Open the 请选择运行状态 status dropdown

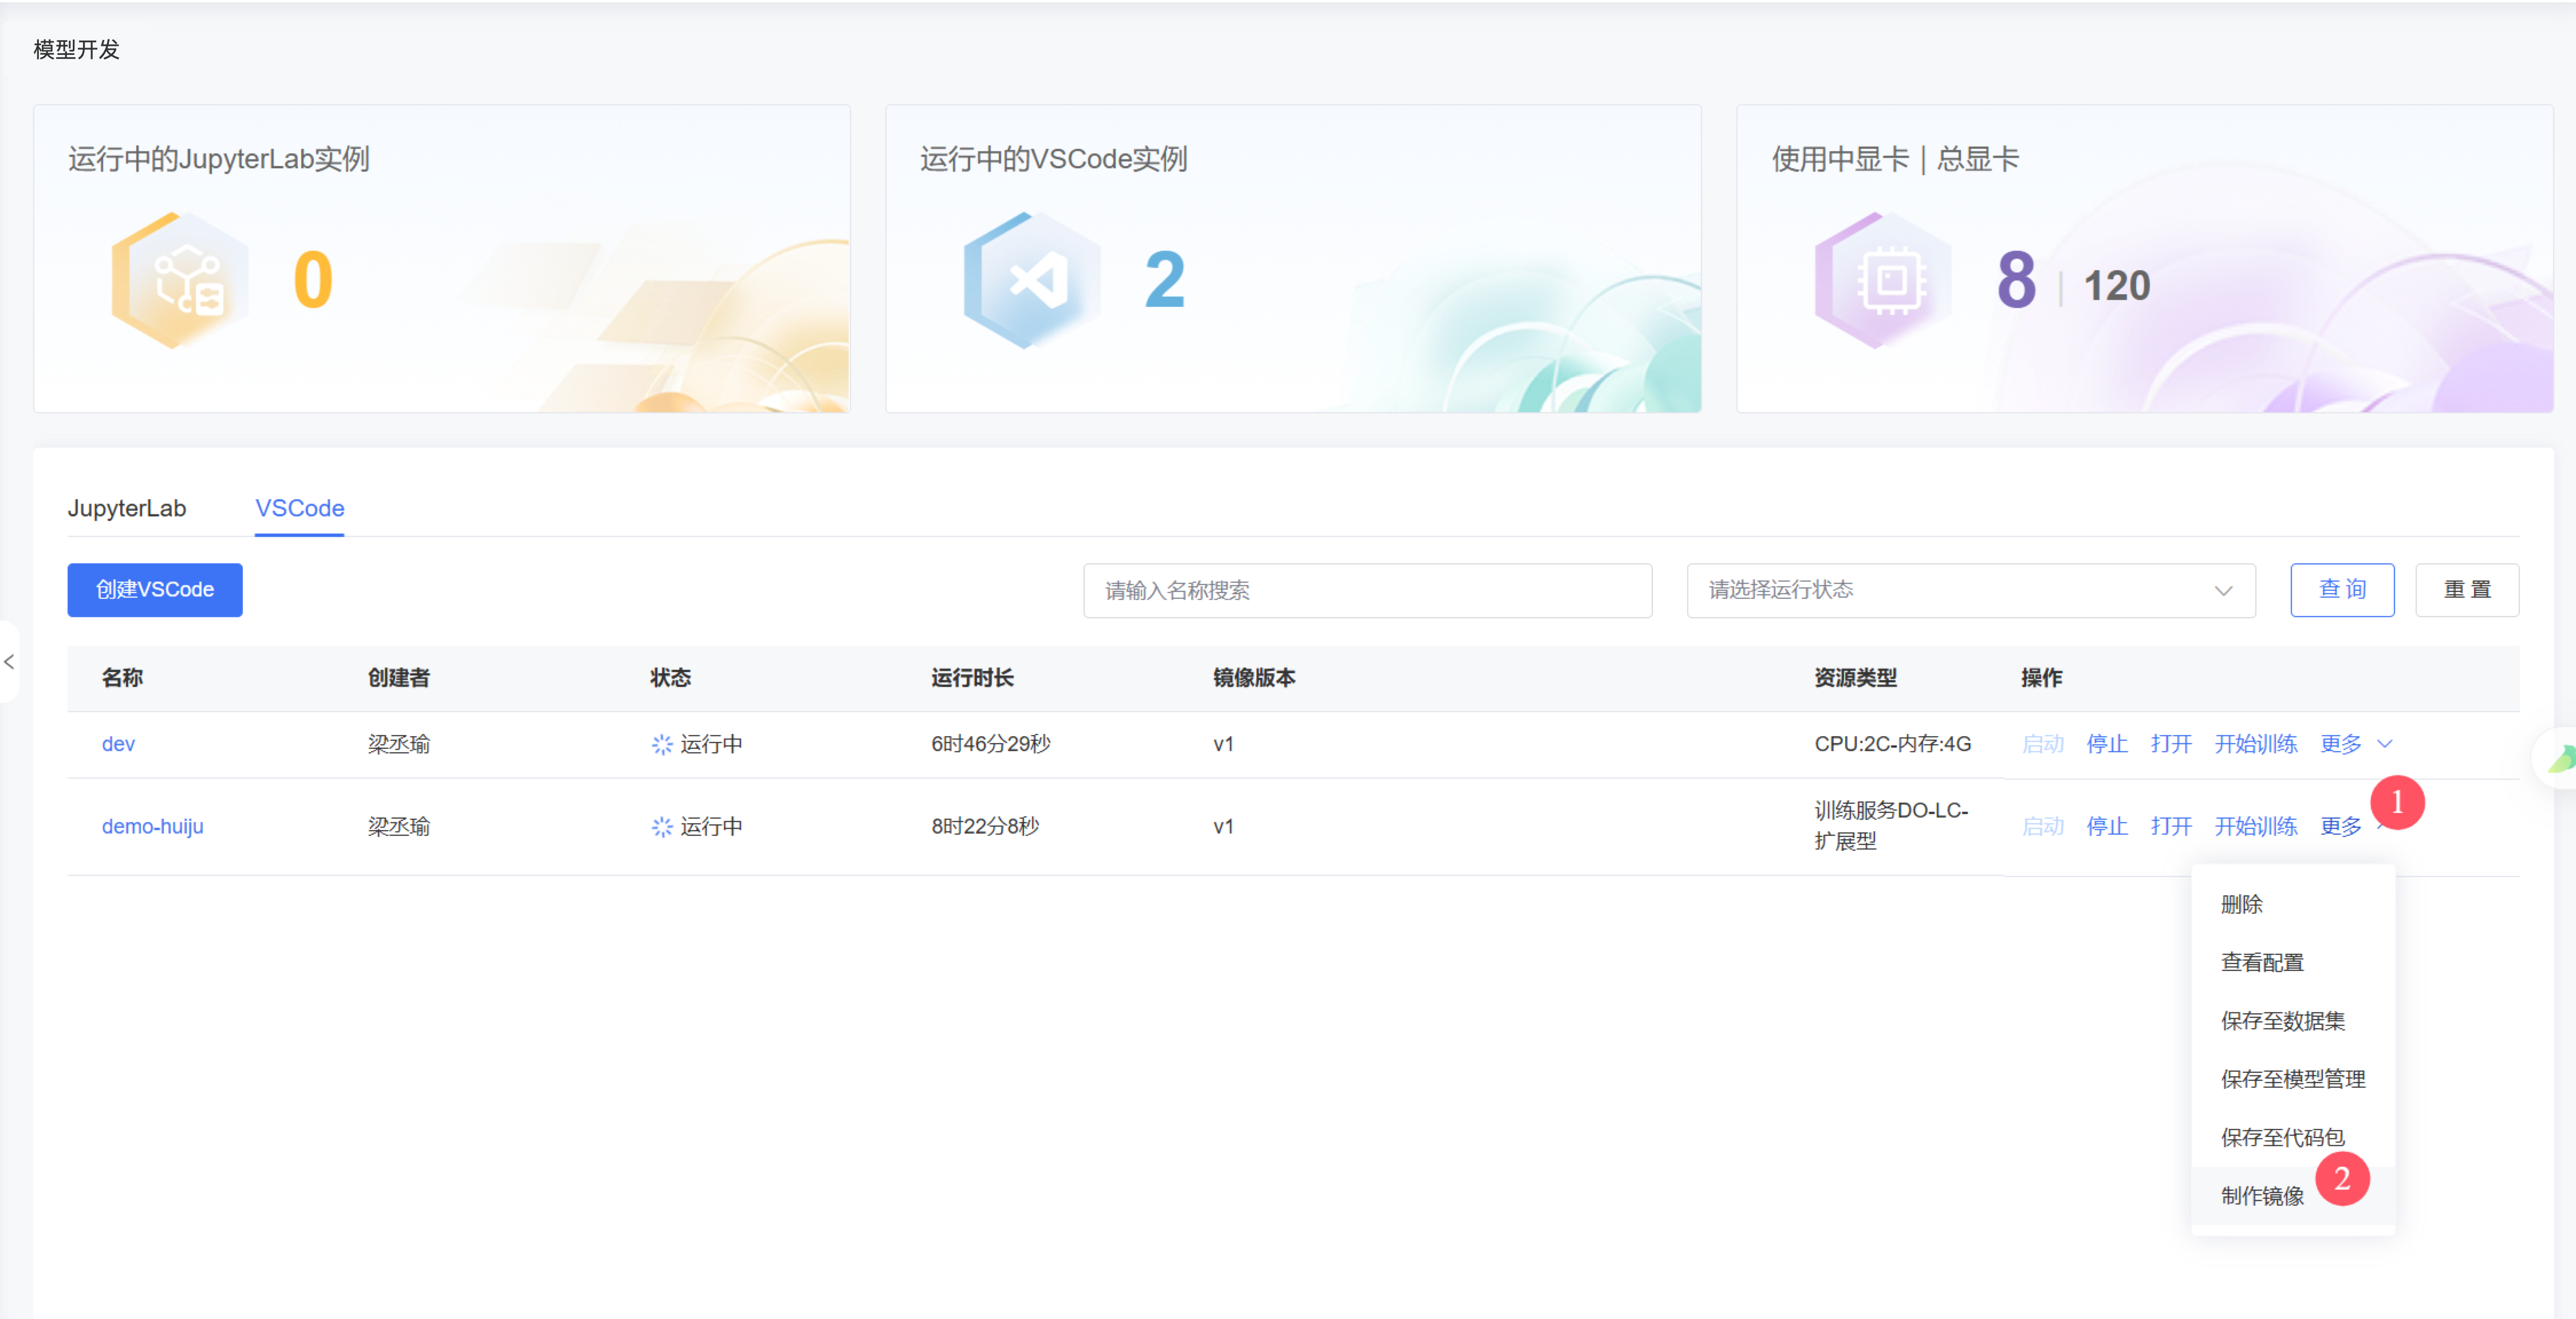[1970, 590]
